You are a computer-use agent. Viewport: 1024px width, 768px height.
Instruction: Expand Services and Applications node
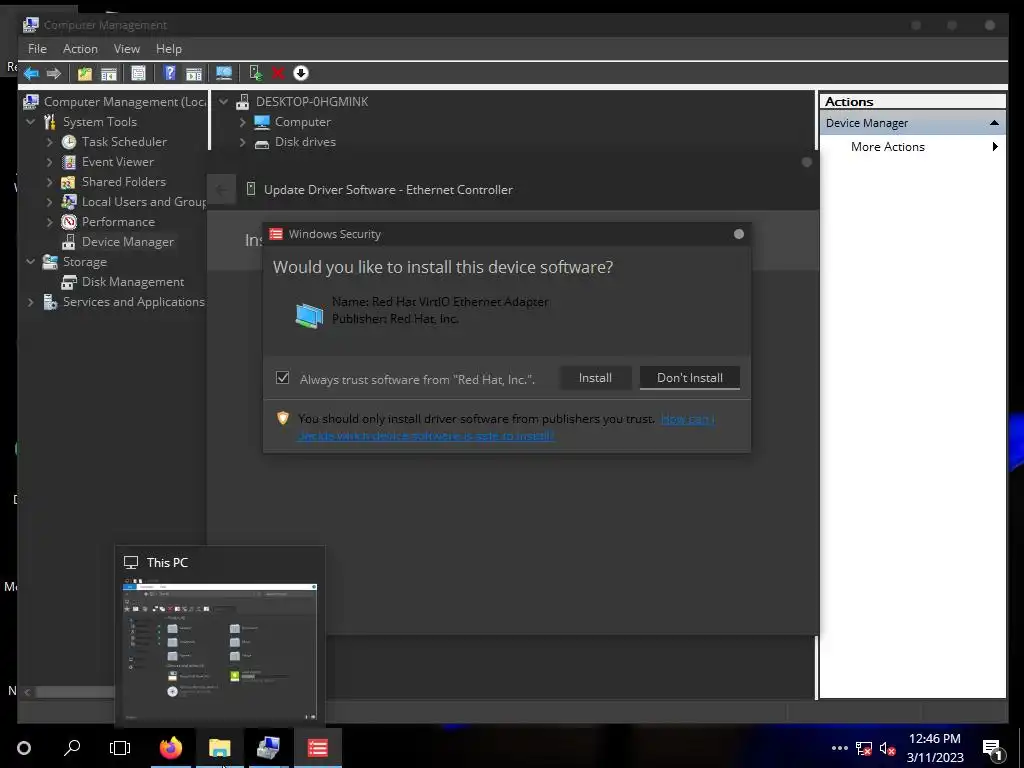coord(31,302)
